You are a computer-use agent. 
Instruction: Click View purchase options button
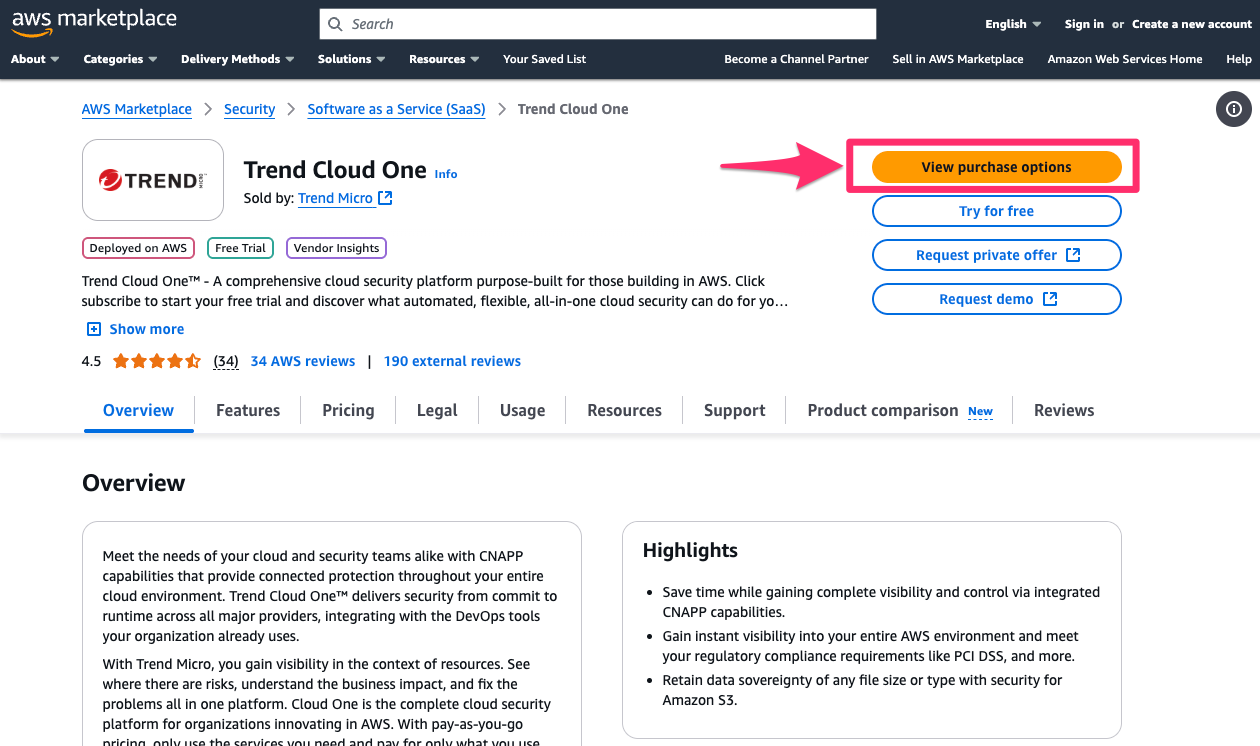tap(996, 167)
